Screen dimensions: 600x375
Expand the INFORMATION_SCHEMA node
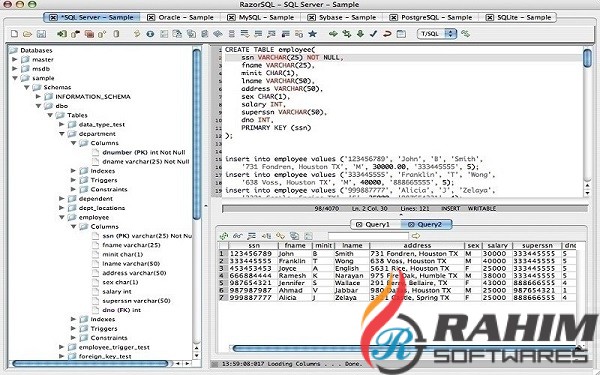click(38, 96)
